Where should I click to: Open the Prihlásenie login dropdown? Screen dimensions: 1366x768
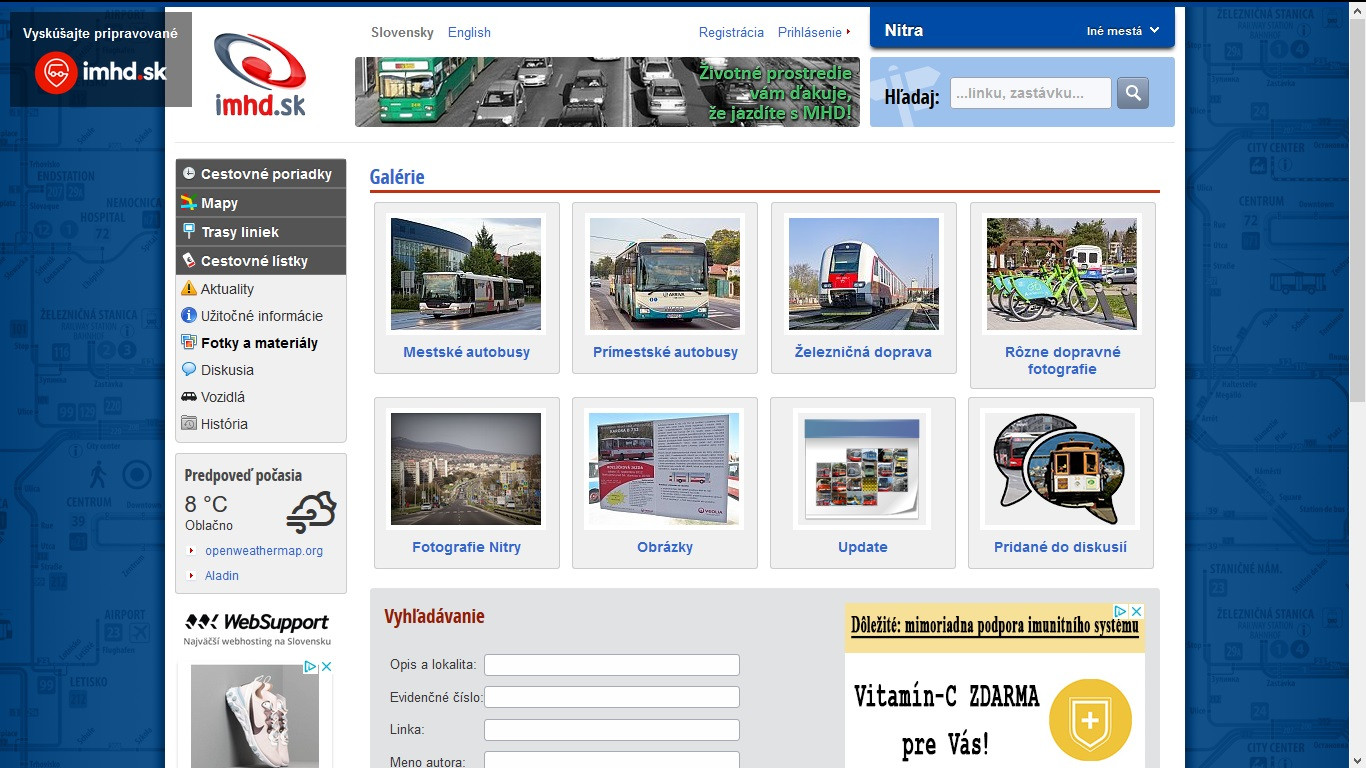[x=813, y=32]
